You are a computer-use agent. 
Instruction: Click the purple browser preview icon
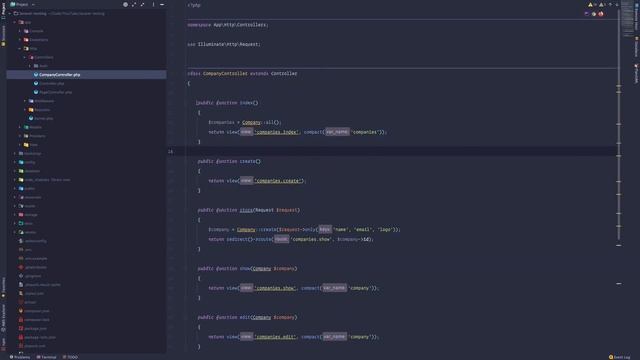(x=587, y=14)
